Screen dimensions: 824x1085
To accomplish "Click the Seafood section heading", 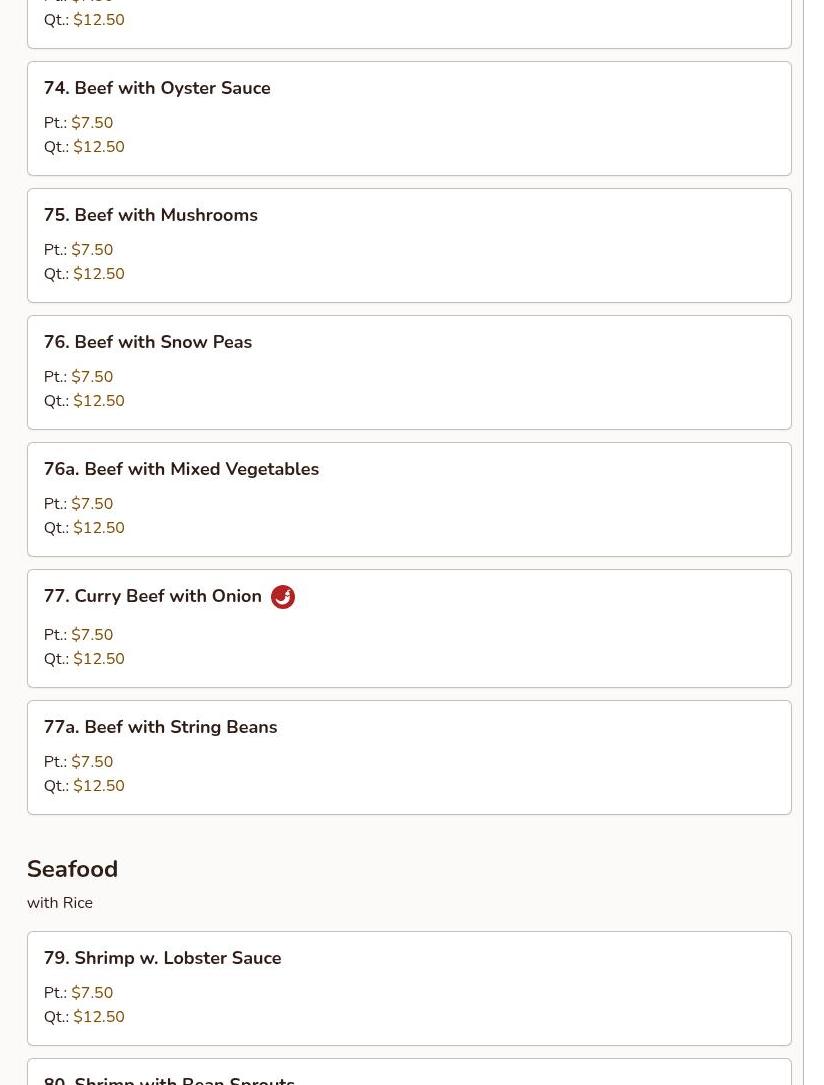I will [x=72, y=869].
